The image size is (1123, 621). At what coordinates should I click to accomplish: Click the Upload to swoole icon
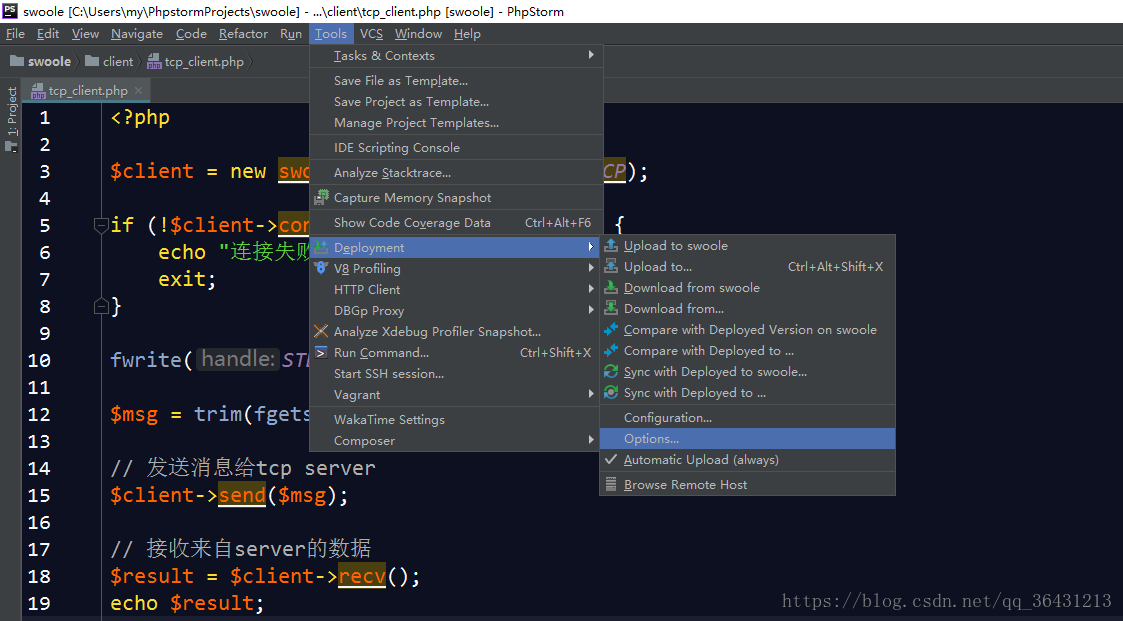[x=611, y=246]
